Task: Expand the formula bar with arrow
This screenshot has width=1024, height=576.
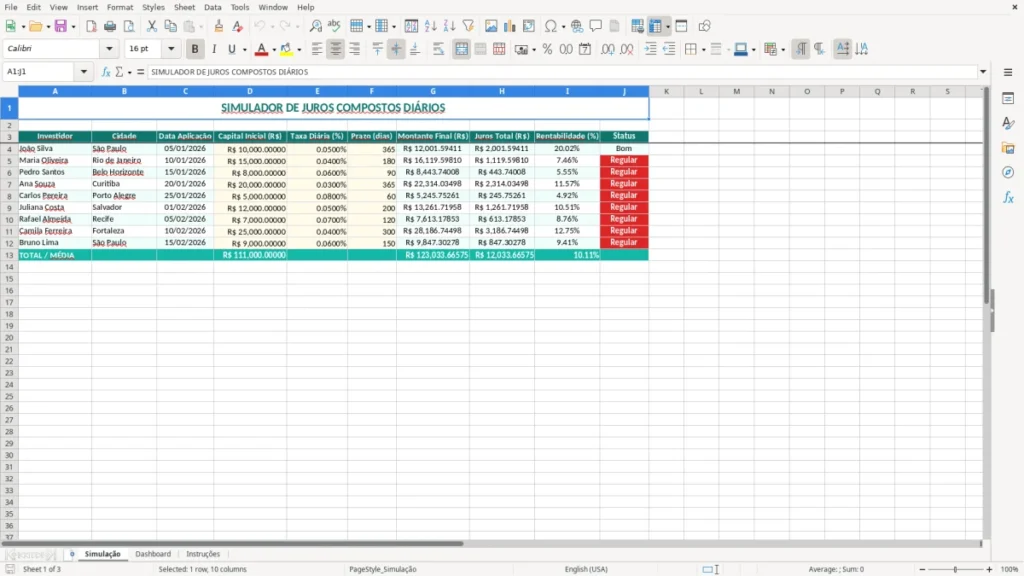Action: click(x=983, y=72)
